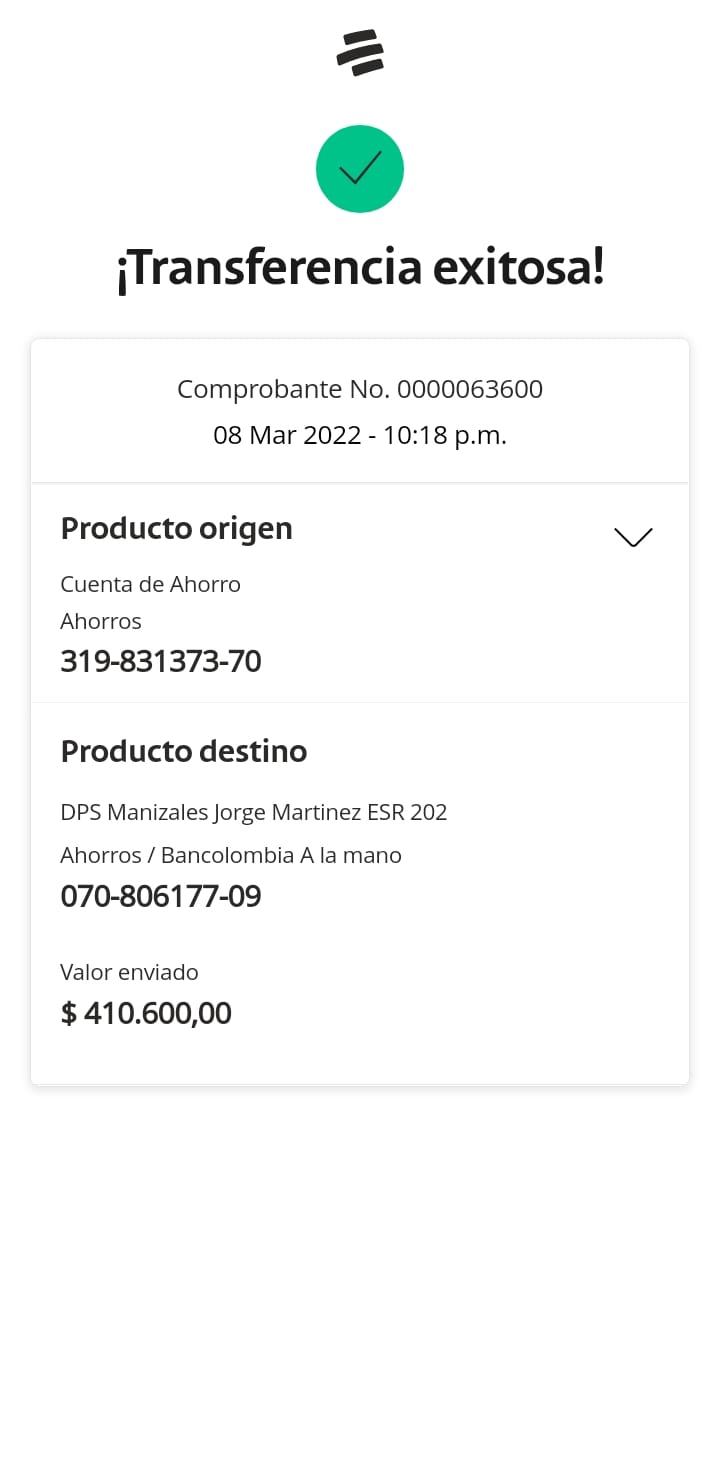
Task: Click the green success checkmark icon
Action: 360,169
